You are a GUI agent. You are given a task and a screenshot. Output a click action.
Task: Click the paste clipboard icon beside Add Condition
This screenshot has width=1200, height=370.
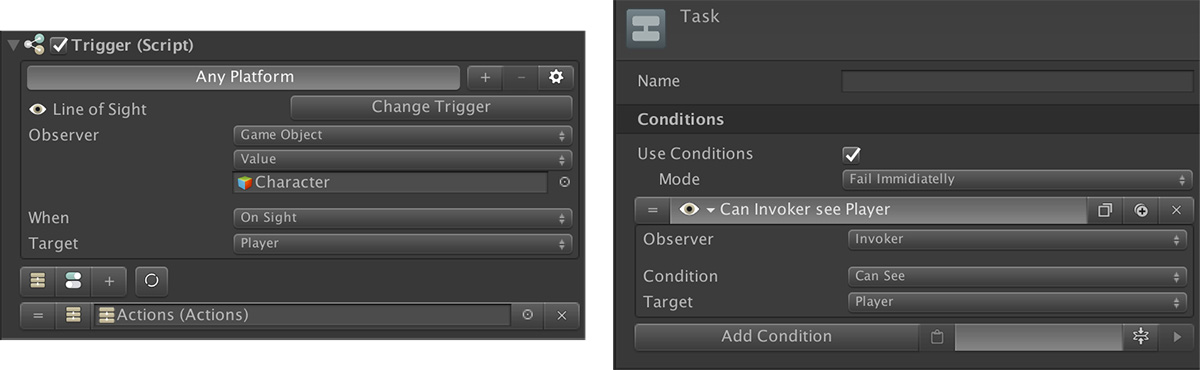937,337
